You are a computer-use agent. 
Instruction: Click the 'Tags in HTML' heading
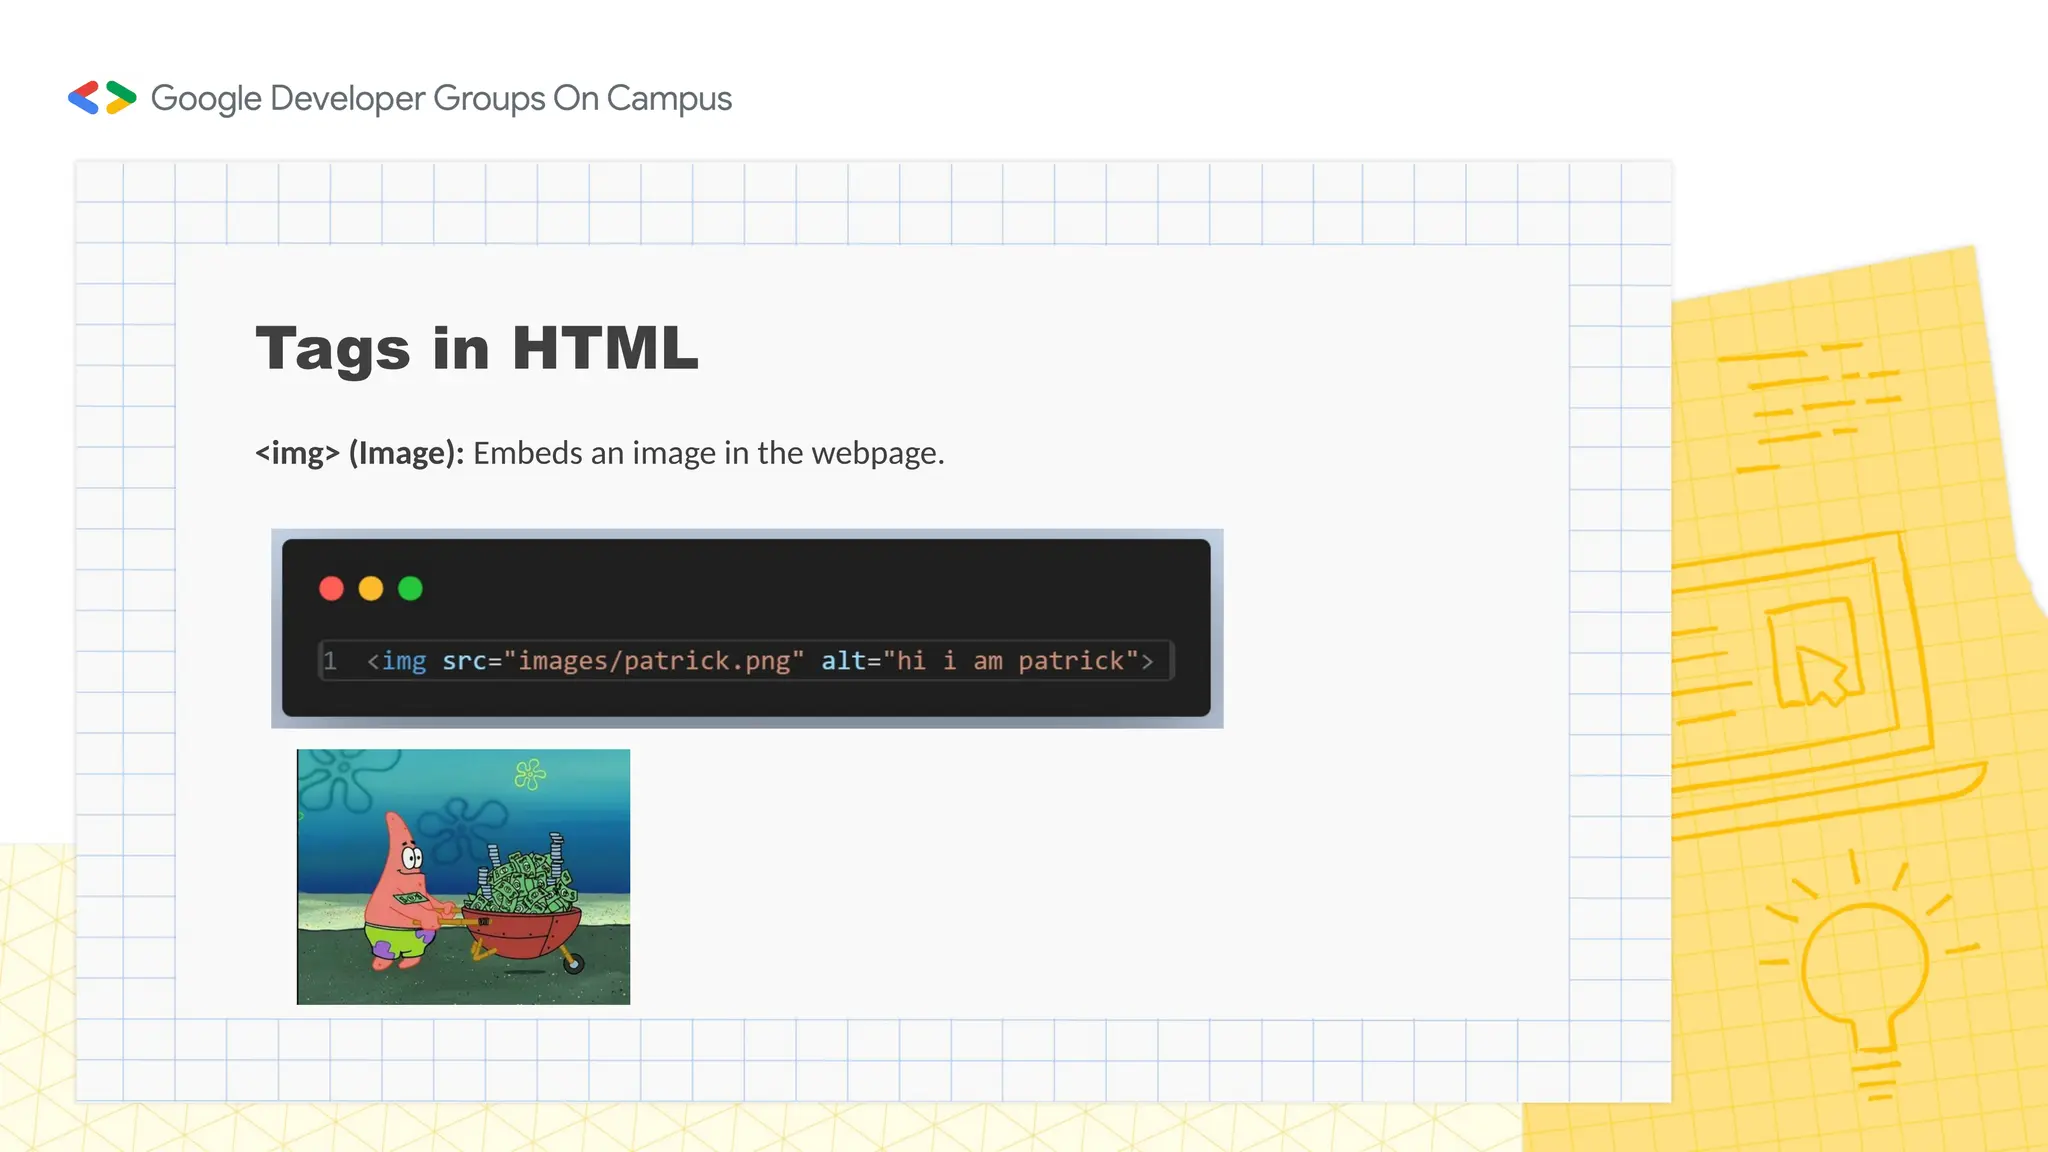click(477, 349)
